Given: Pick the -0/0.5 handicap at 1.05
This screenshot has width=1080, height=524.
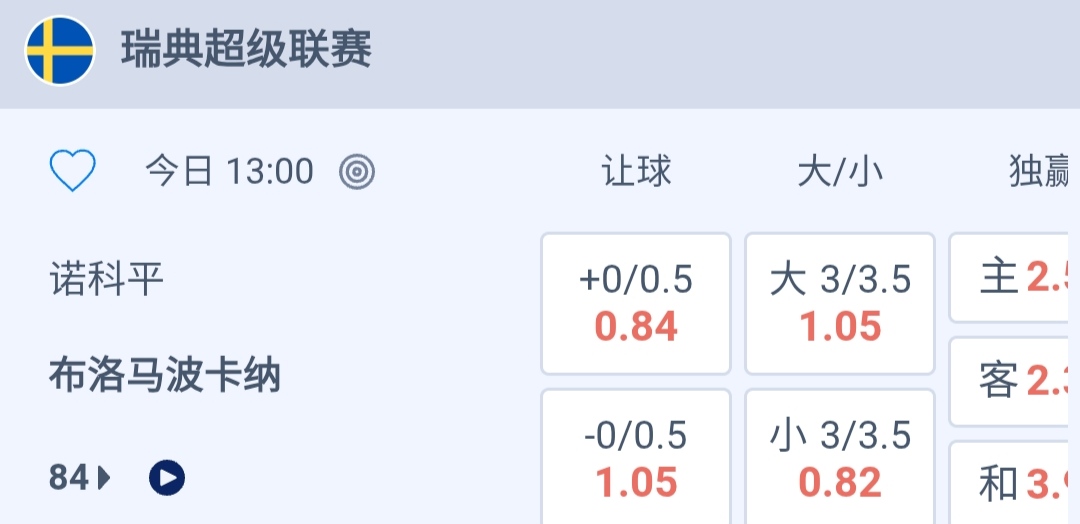Looking at the screenshot, I should click(636, 459).
